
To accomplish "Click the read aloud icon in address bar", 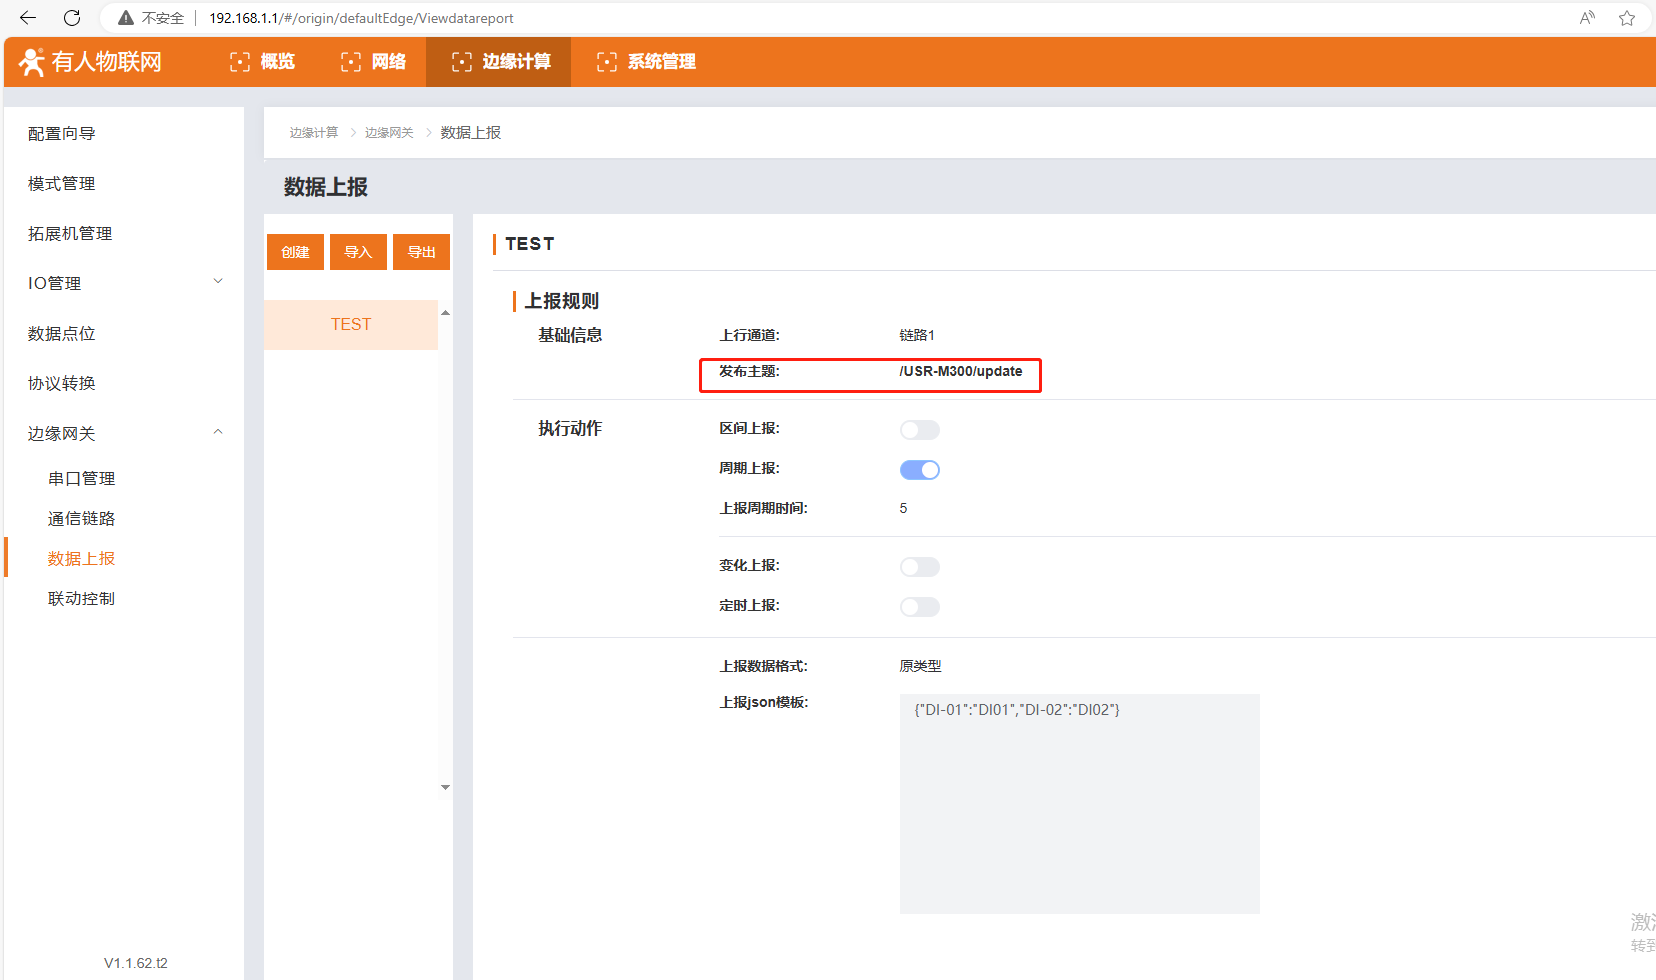I will coord(1587,18).
